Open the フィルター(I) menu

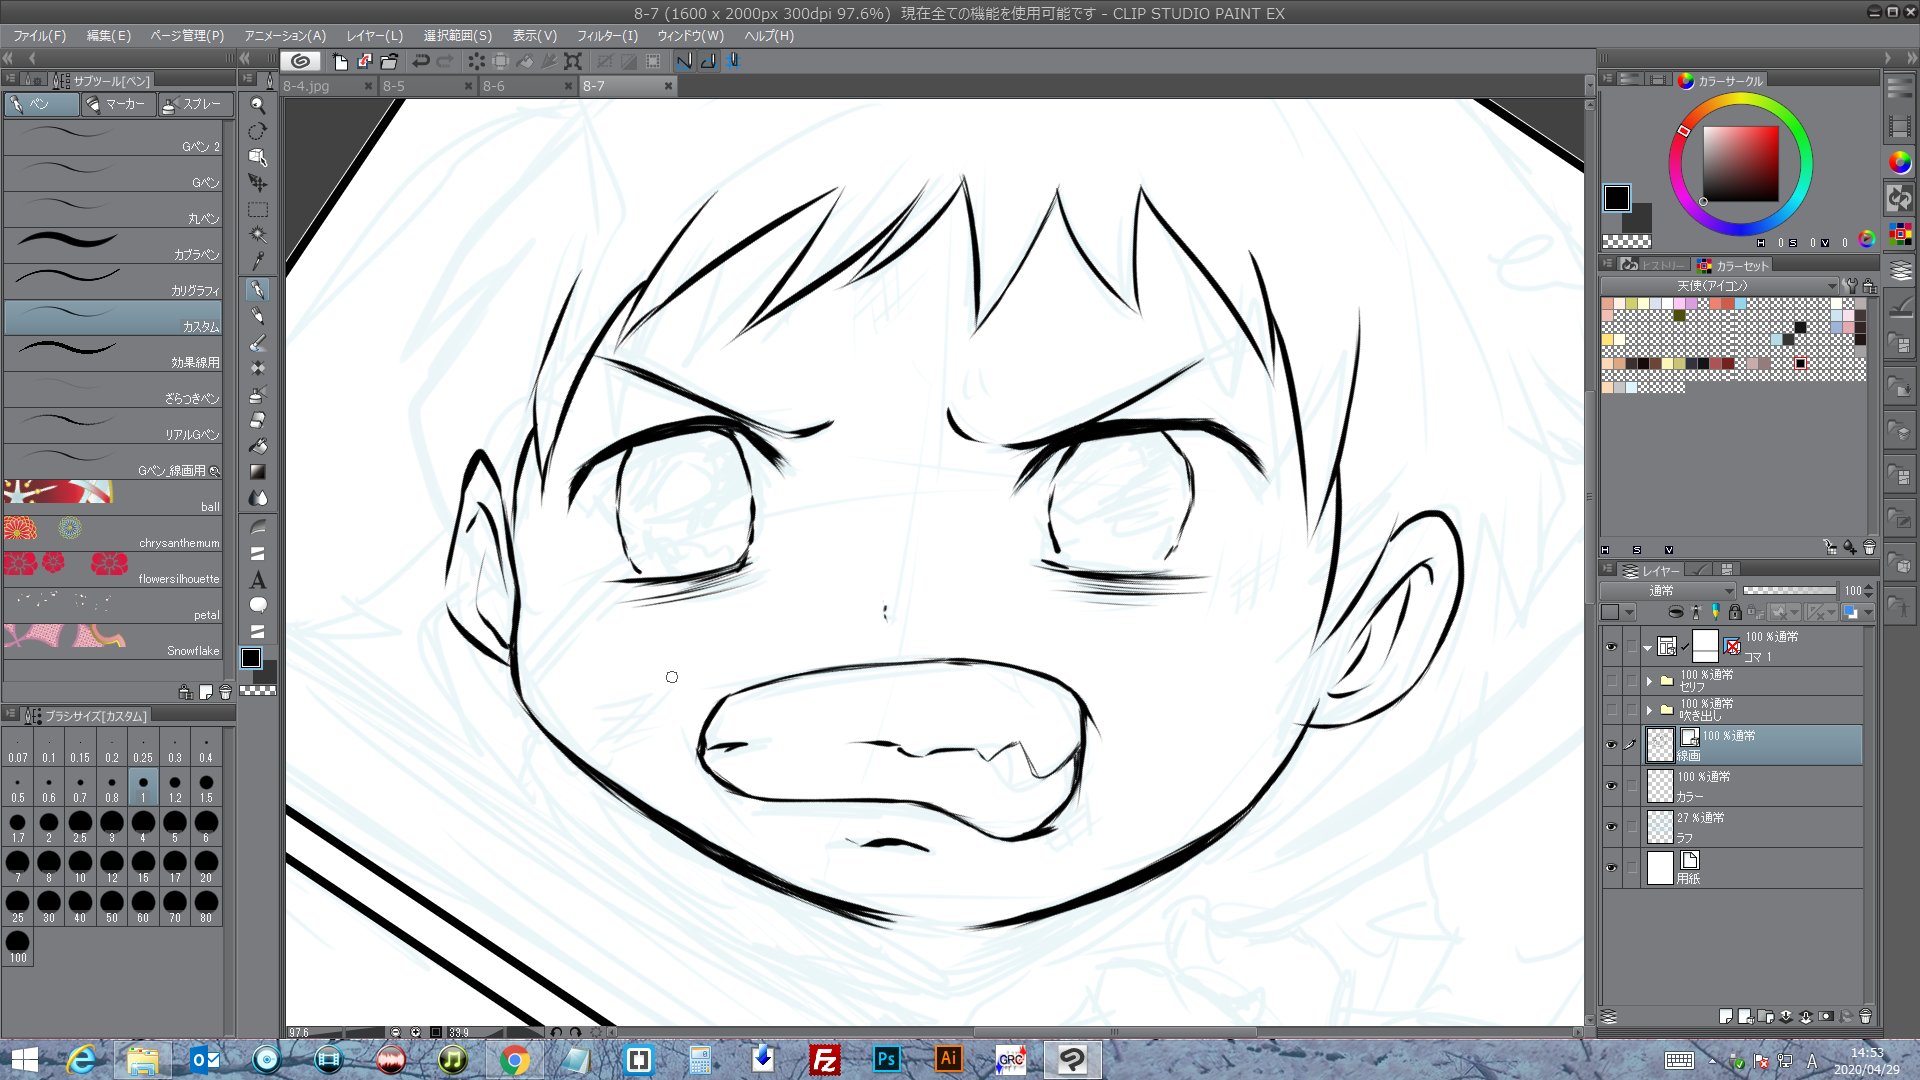[x=606, y=35]
